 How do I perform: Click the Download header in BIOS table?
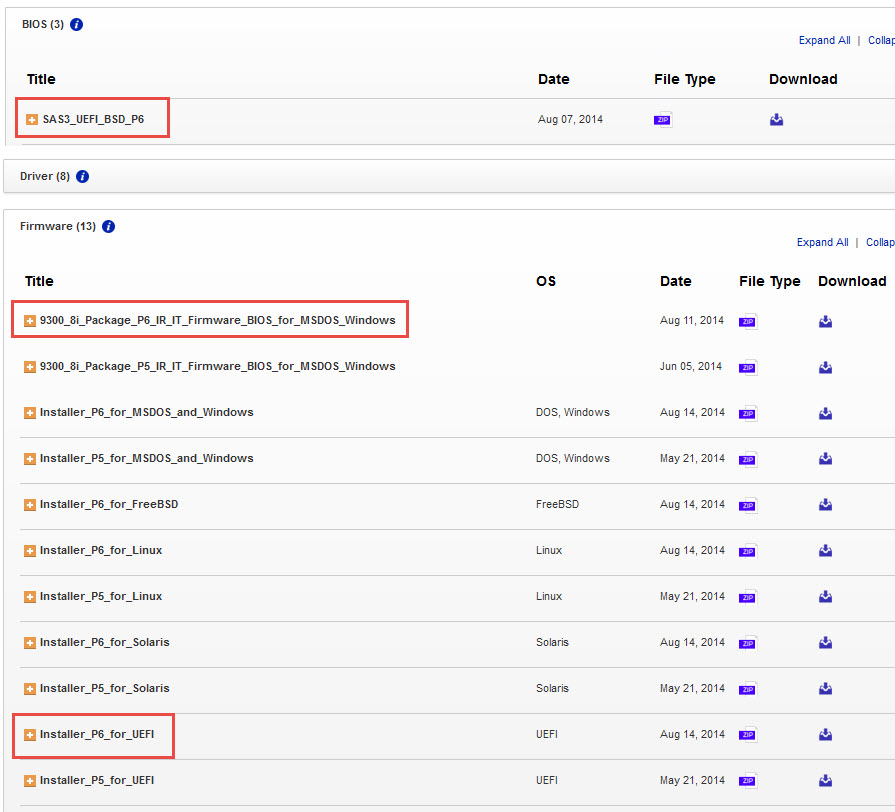803,79
